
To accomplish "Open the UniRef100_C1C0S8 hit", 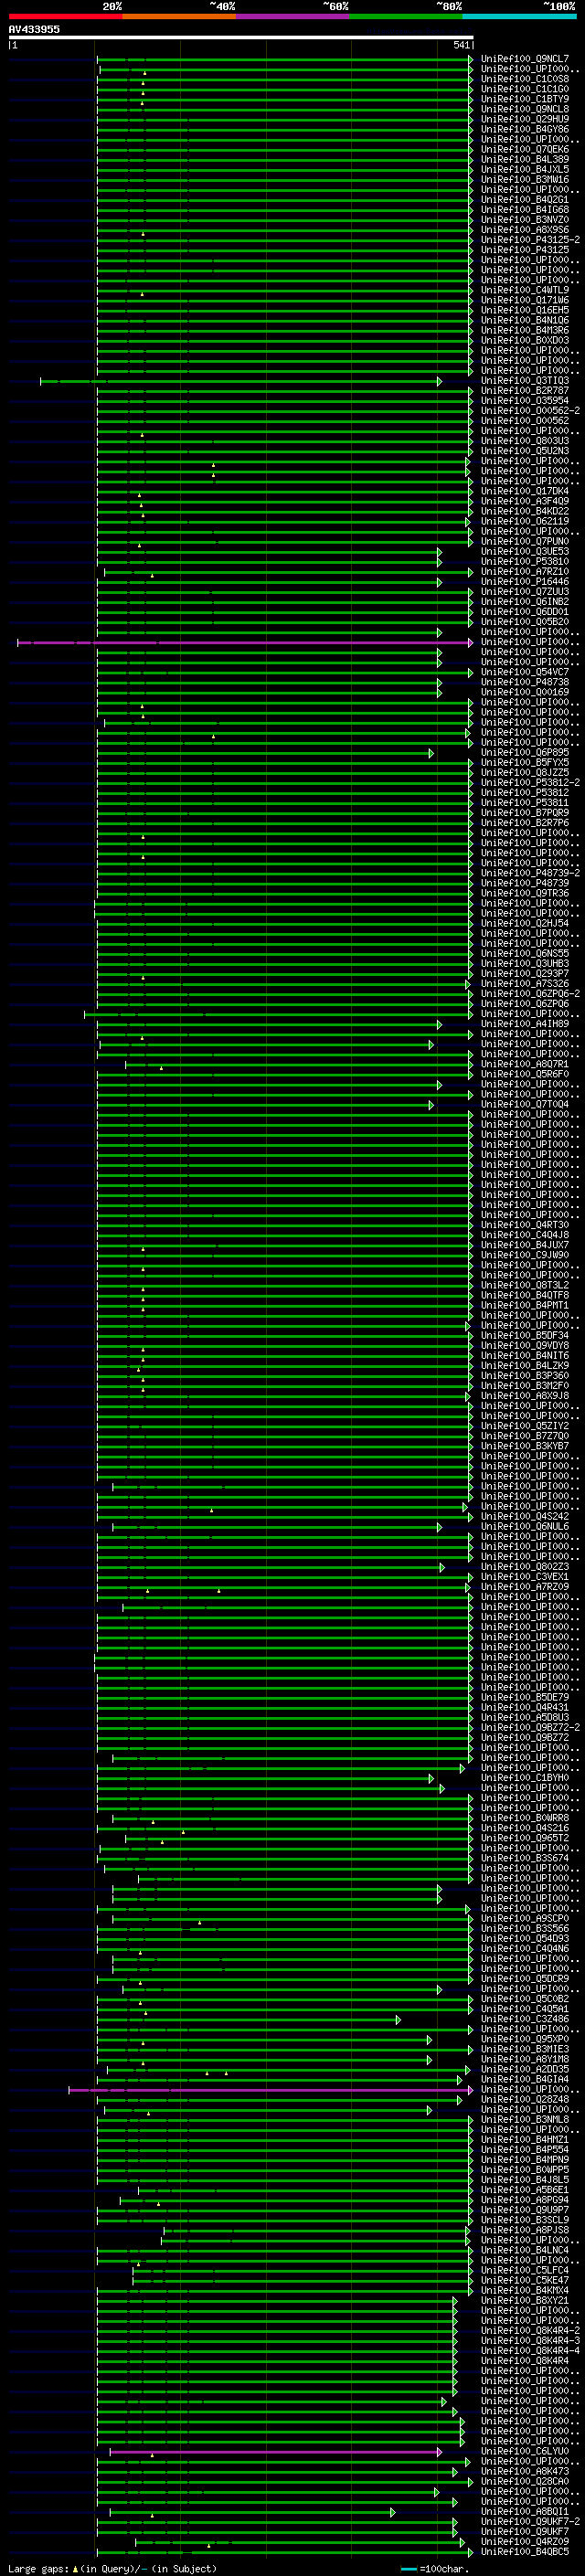I will [524, 79].
